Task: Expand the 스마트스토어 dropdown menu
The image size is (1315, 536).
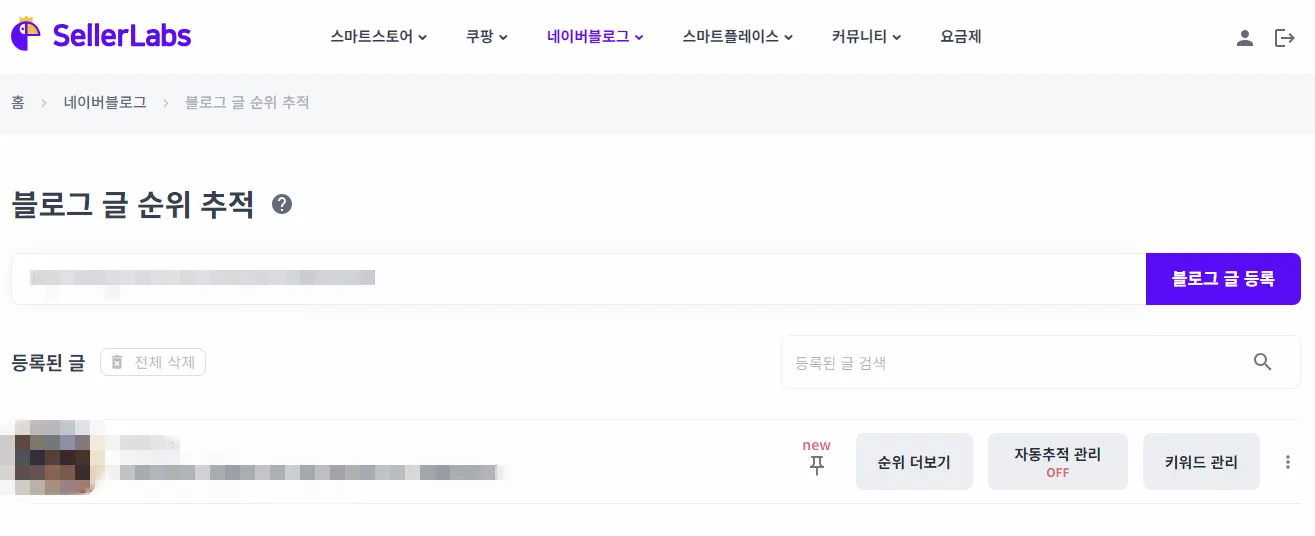Action: coord(379,37)
